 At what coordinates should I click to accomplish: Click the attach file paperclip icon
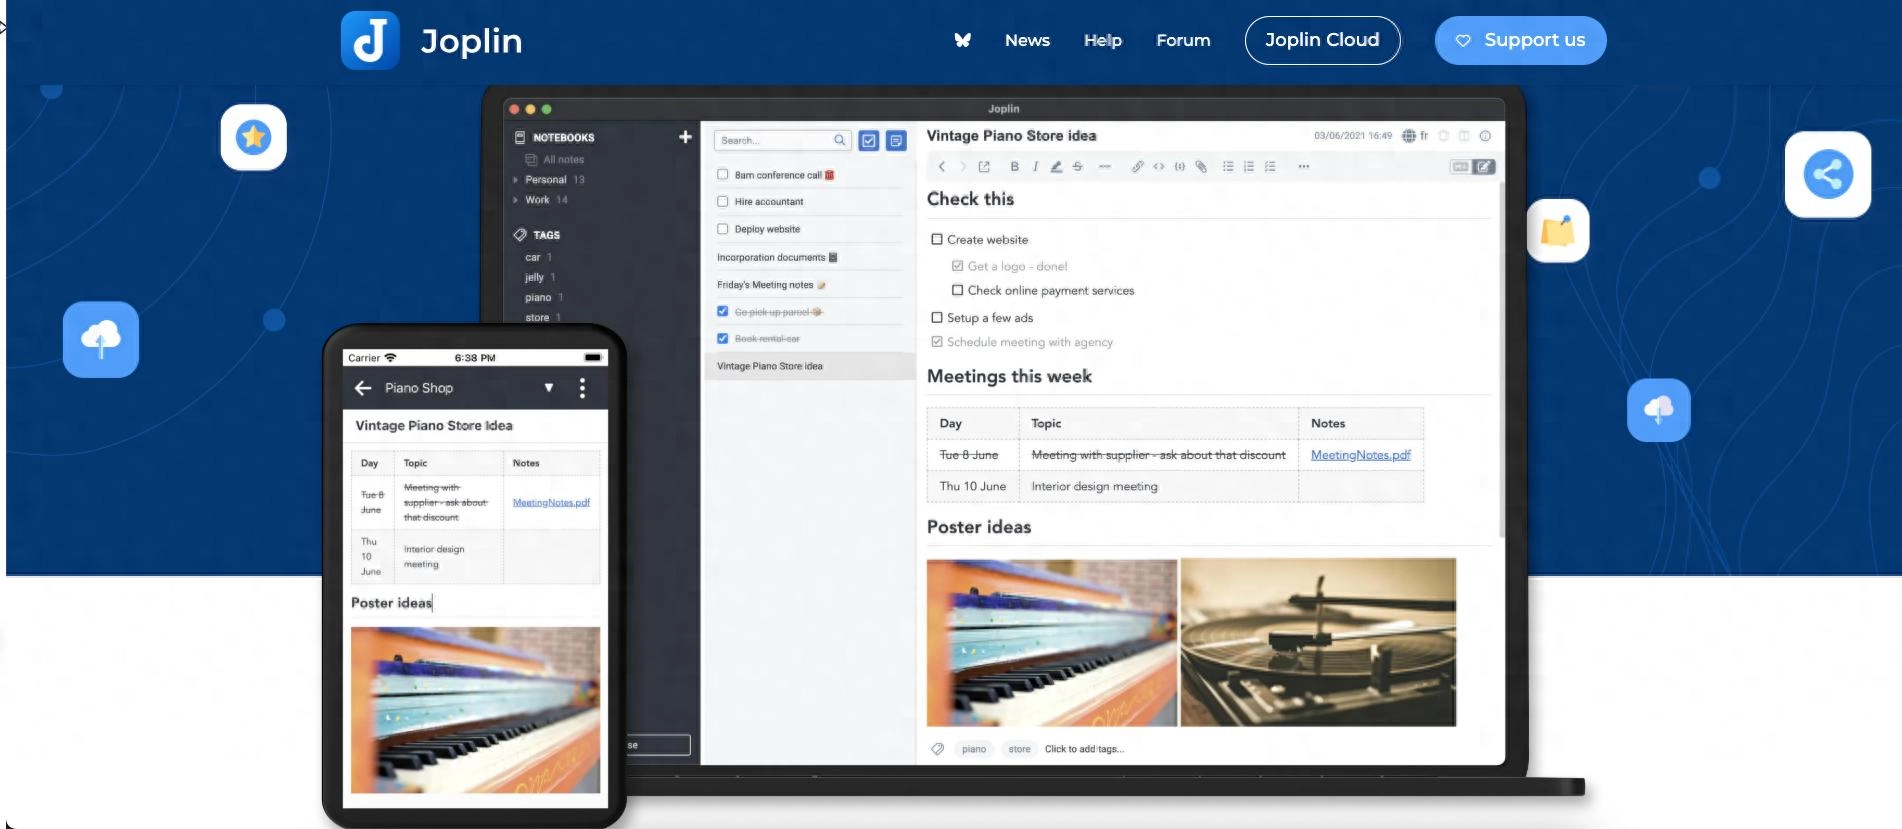point(1201,167)
